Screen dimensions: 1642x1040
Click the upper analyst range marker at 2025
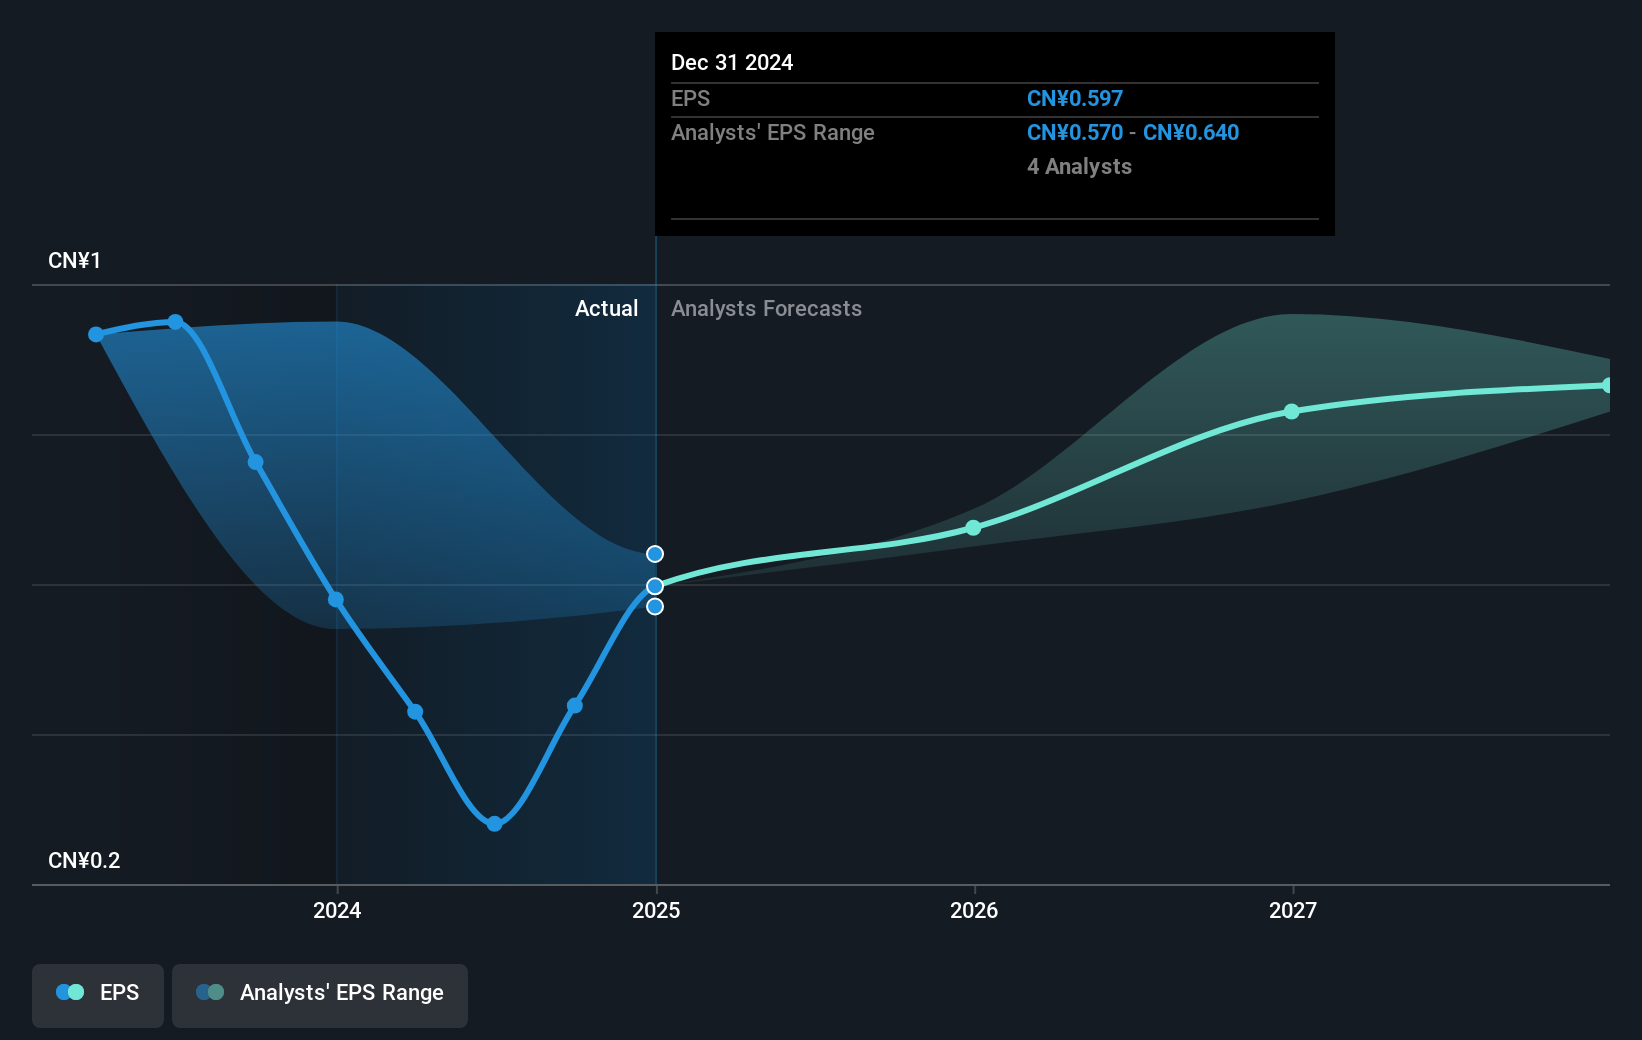pos(655,554)
